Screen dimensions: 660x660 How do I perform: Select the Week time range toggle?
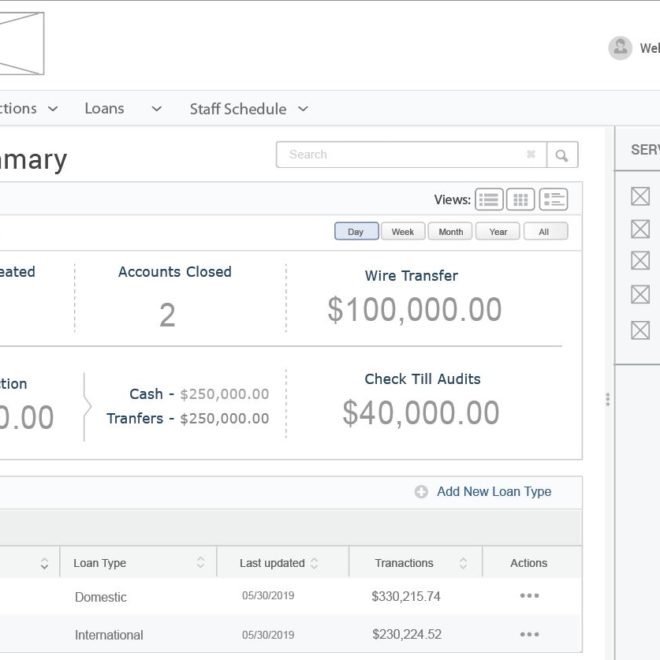403,232
